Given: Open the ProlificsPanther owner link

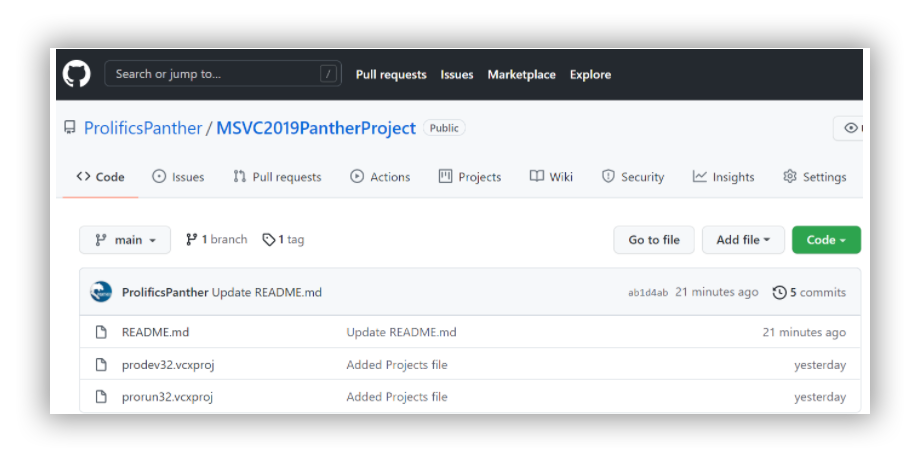Looking at the screenshot, I should click(x=143, y=128).
